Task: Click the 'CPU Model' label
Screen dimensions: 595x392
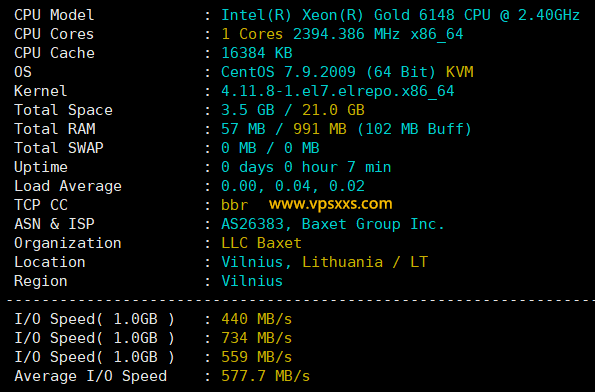Action: pyautogui.click(x=54, y=15)
